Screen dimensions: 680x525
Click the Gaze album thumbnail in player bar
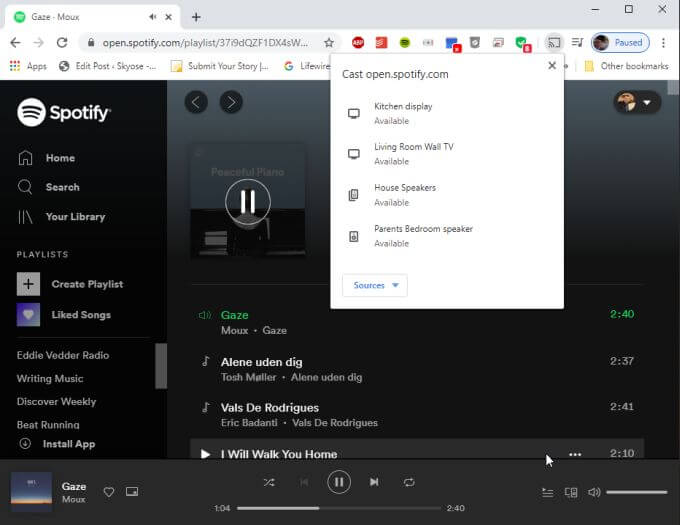pos(31,492)
